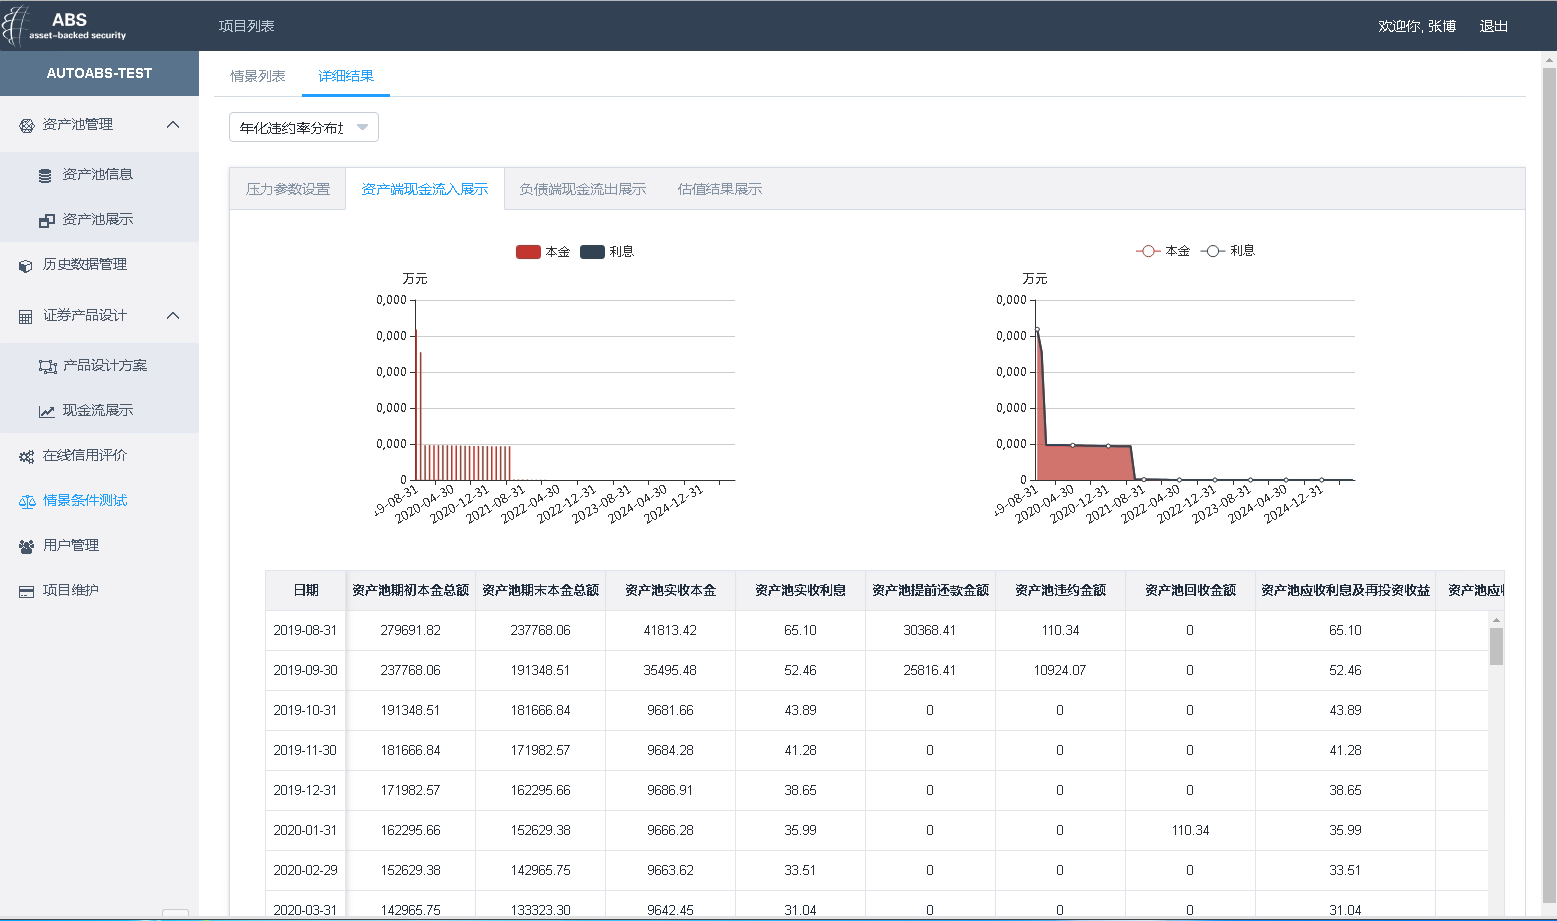Image resolution: width=1557 pixels, height=921 pixels.
Task: Click the 25816.41 table cell
Action: [x=930, y=671]
